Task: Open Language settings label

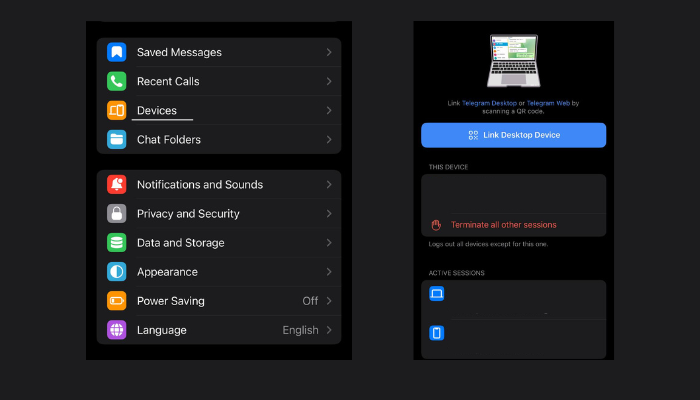Action: click(x=162, y=330)
